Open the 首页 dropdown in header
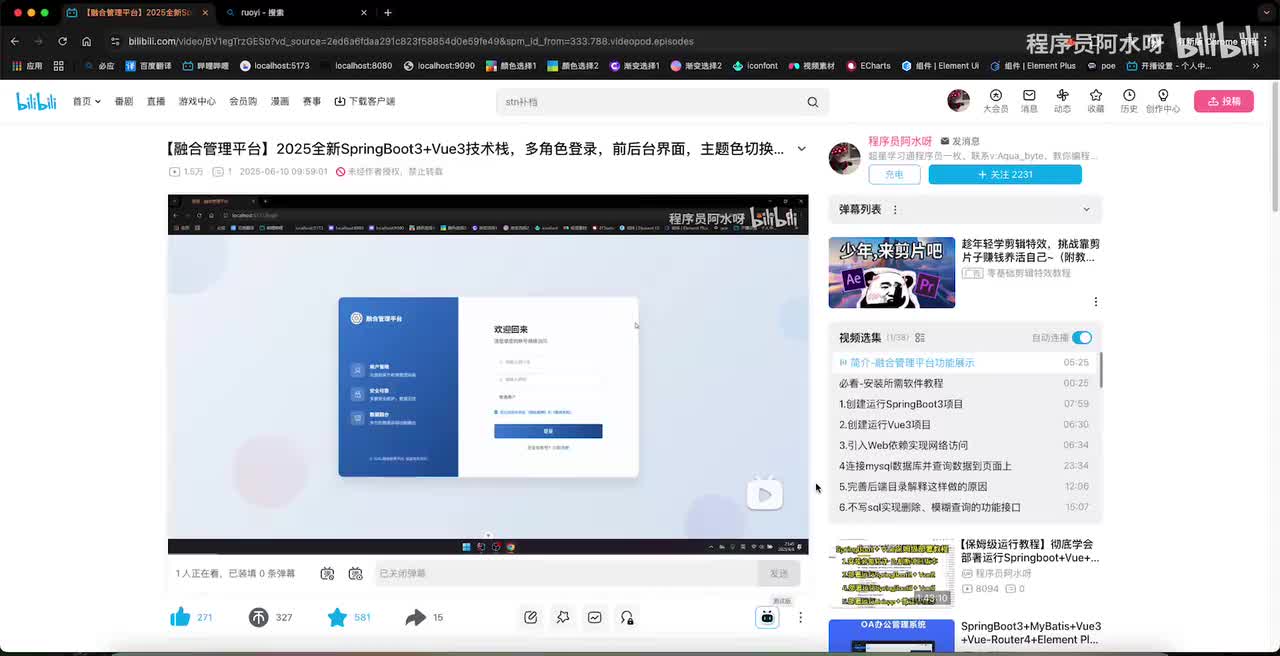The width and height of the screenshot is (1280, 656). pyautogui.click(x=86, y=102)
